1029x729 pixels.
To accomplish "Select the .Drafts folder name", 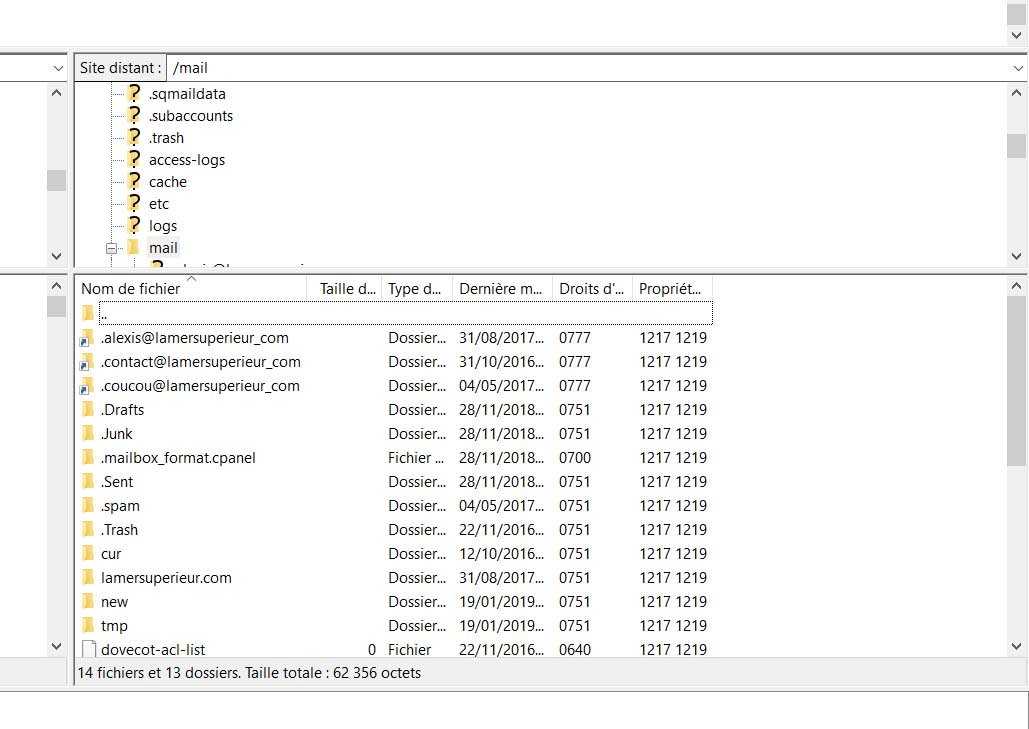I will (122, 410).
